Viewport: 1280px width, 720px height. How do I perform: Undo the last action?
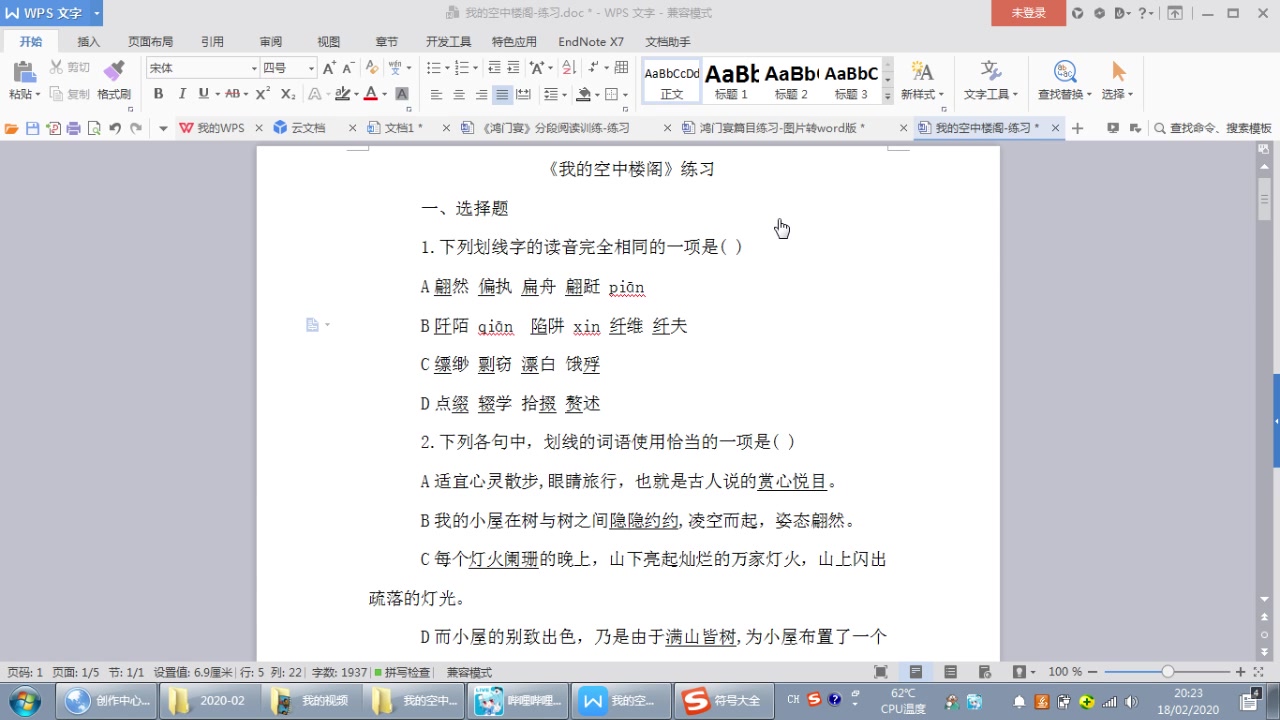pyautogui.click(x=115, y=128)
